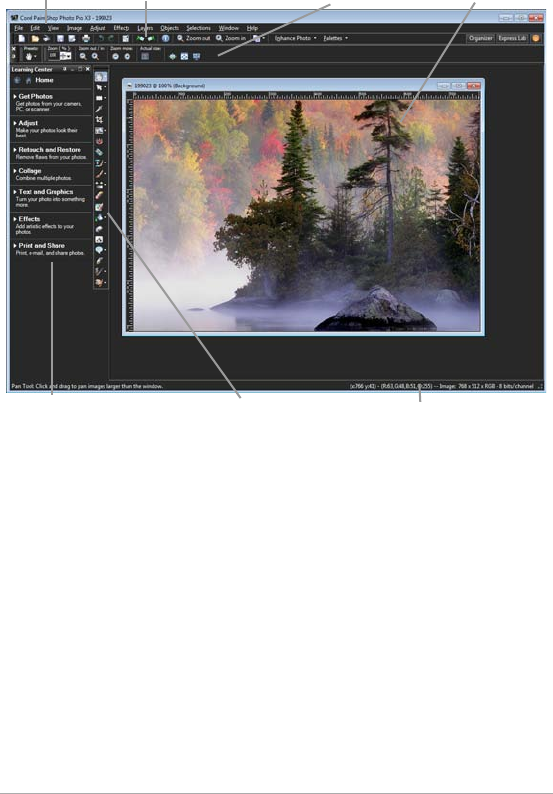Image resolution: width=553 pixels, height=794 pixels.
Task: Open the Edit menu
Action: point(35,28)
